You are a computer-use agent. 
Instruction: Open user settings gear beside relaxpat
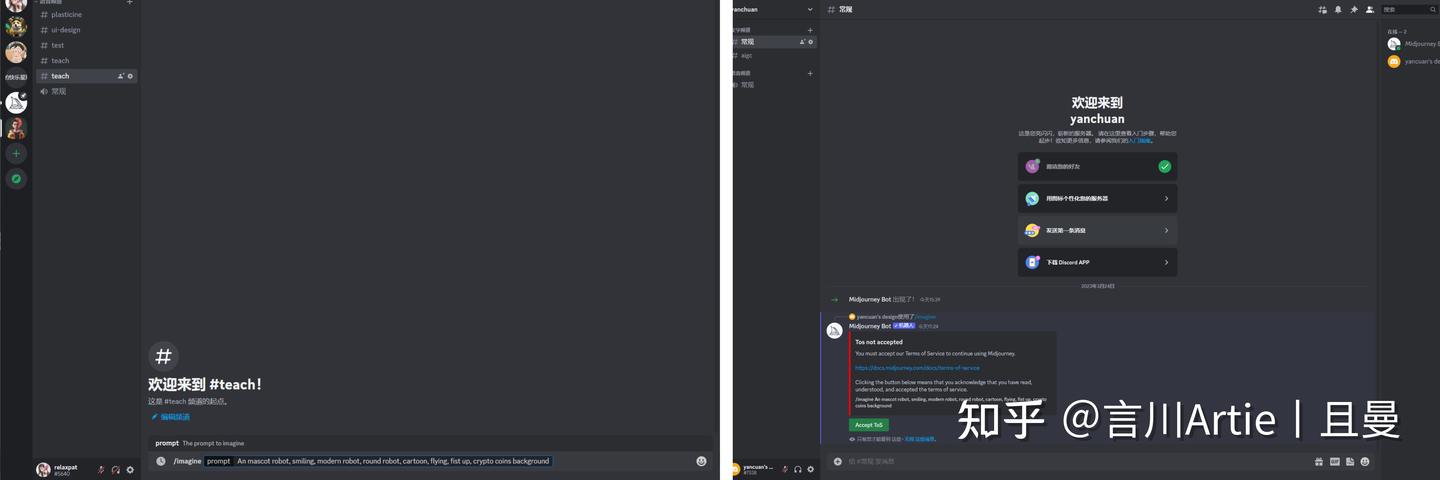click(130, 470)
